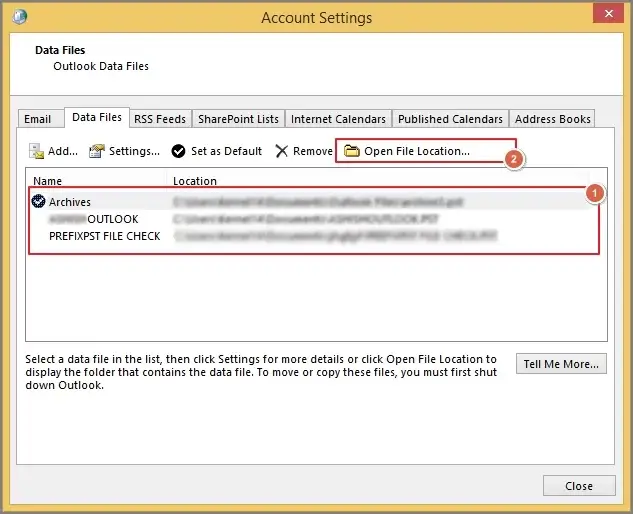Go to the Internet Calendars tab
Image resolution: width=633 pixels, height=514 pixels.
click(338, 119)
